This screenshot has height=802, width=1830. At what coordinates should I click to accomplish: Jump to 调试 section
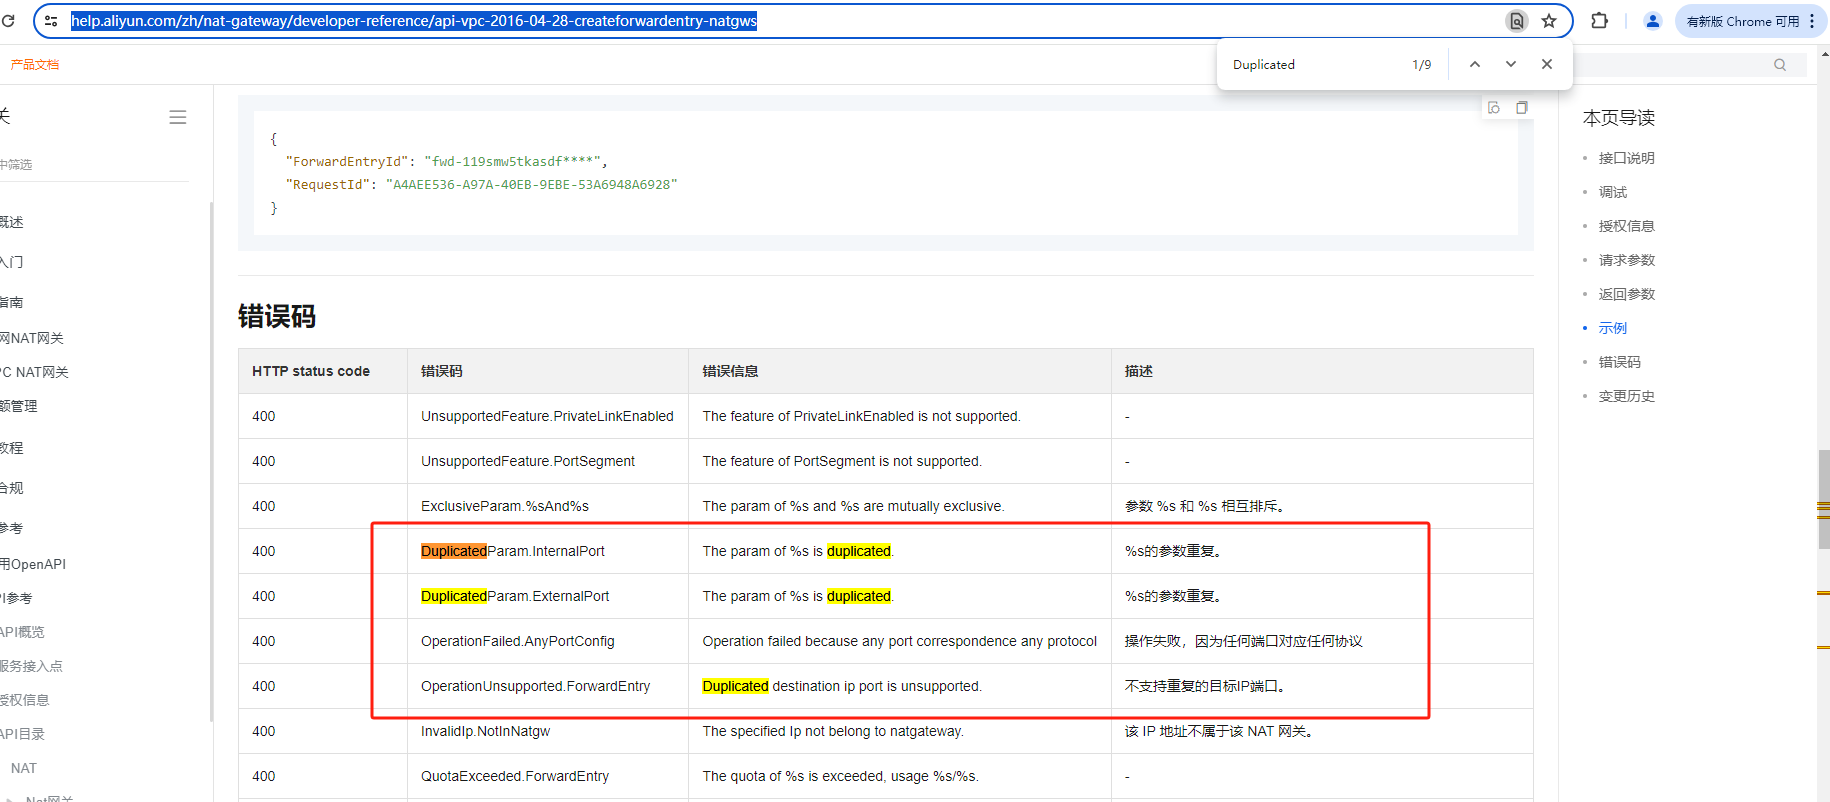click(1612, 192)
